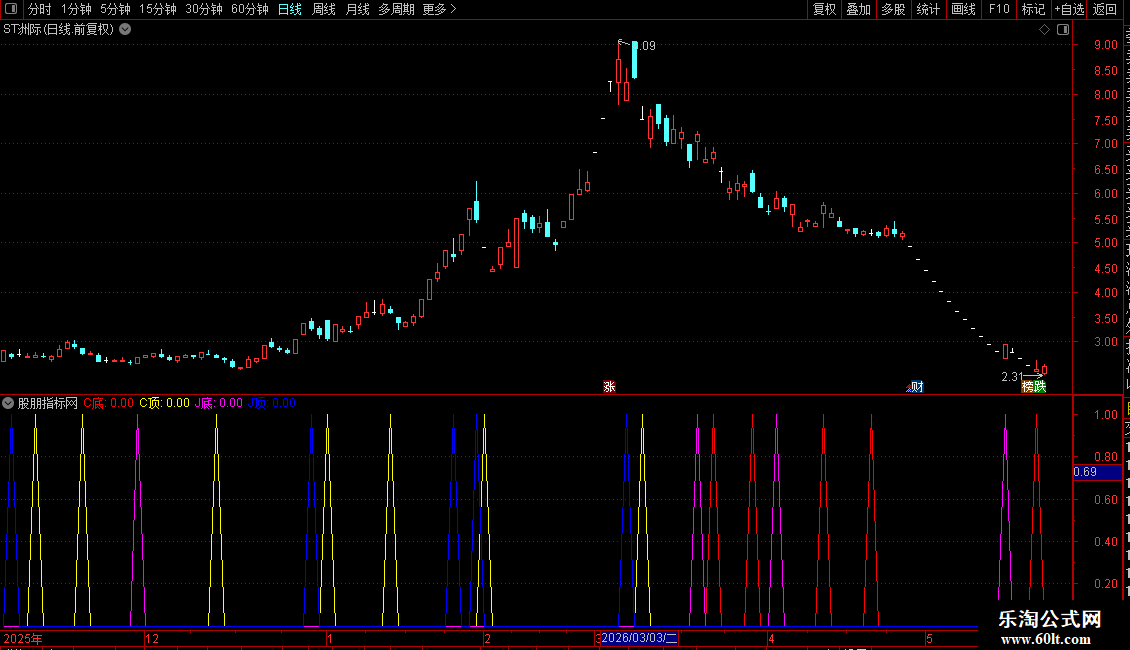
Task: Switch to 月线 monthly chart
Action: [357, 9]
